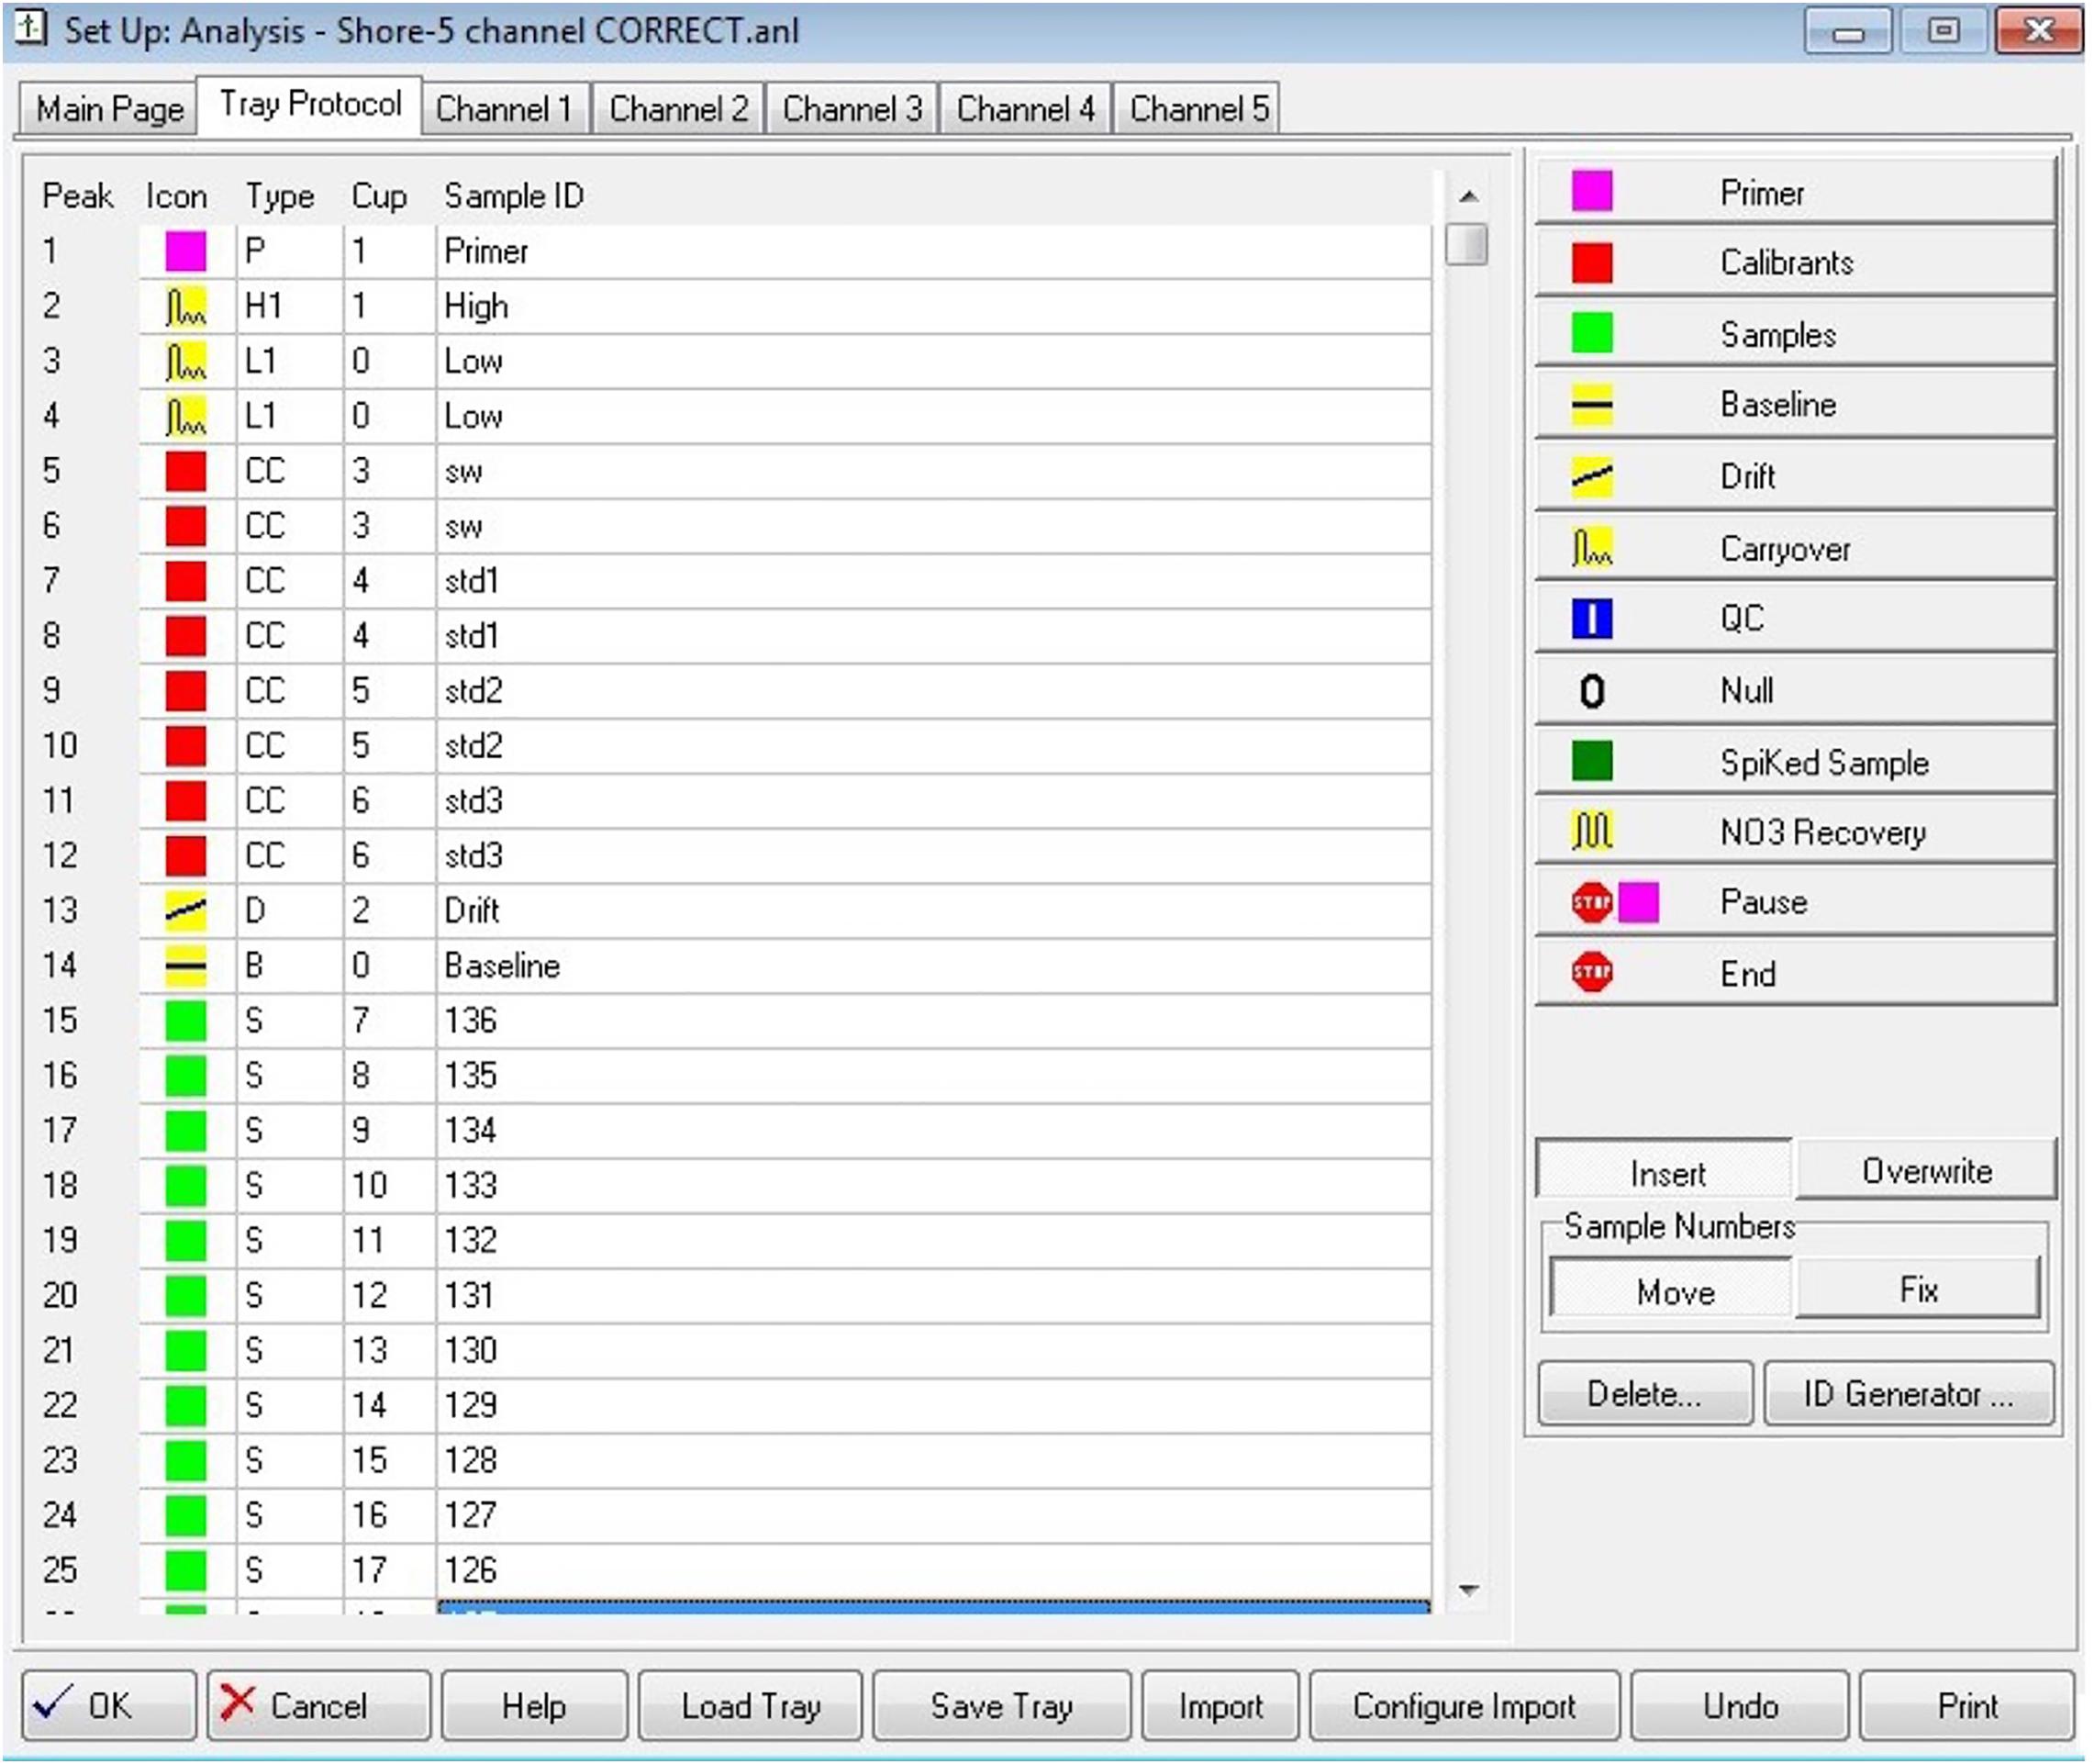Switch to Overwrite mode

(1927, 1170)
